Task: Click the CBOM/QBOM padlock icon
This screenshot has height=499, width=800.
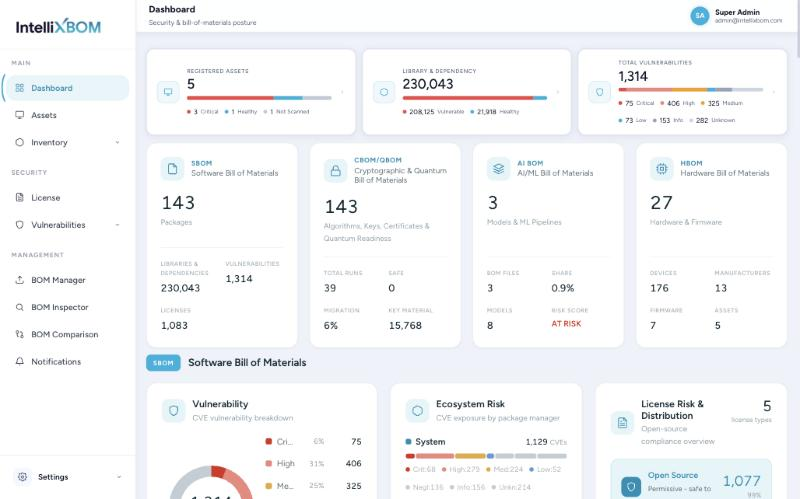Action: click(x=335, y=171)
